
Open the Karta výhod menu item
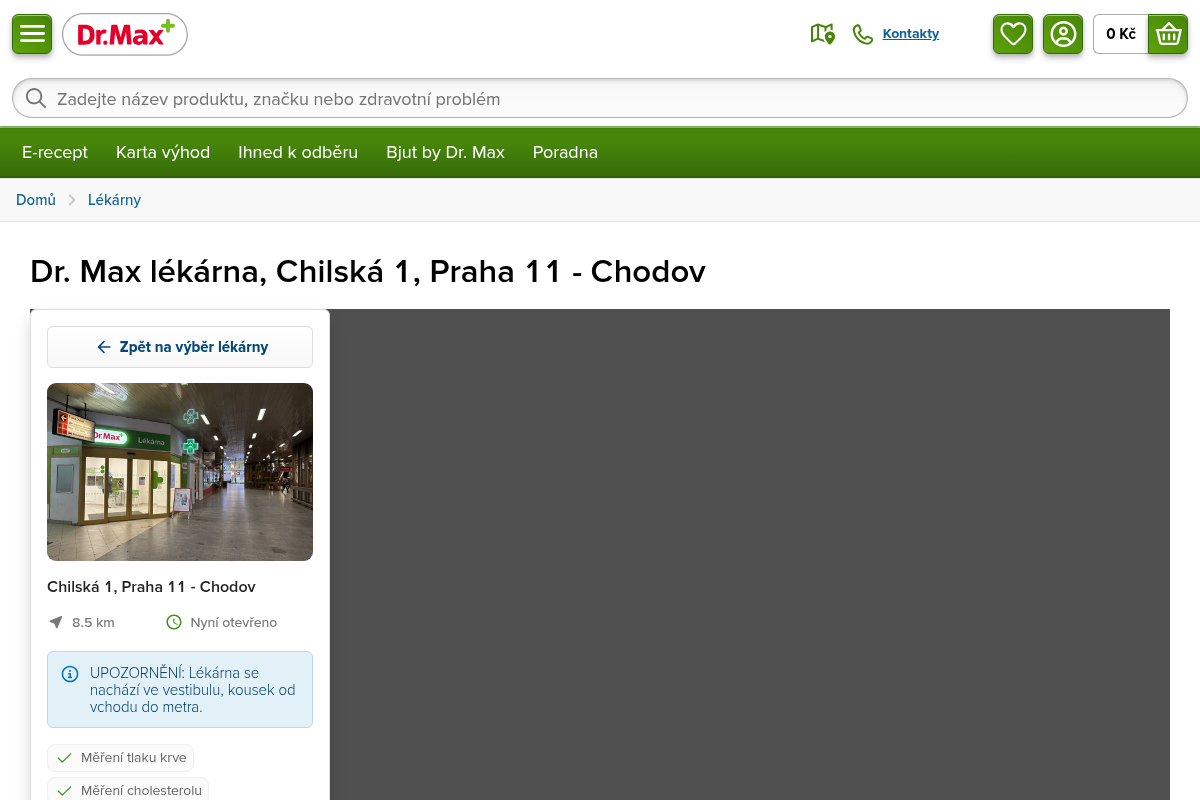coord(163,152)
